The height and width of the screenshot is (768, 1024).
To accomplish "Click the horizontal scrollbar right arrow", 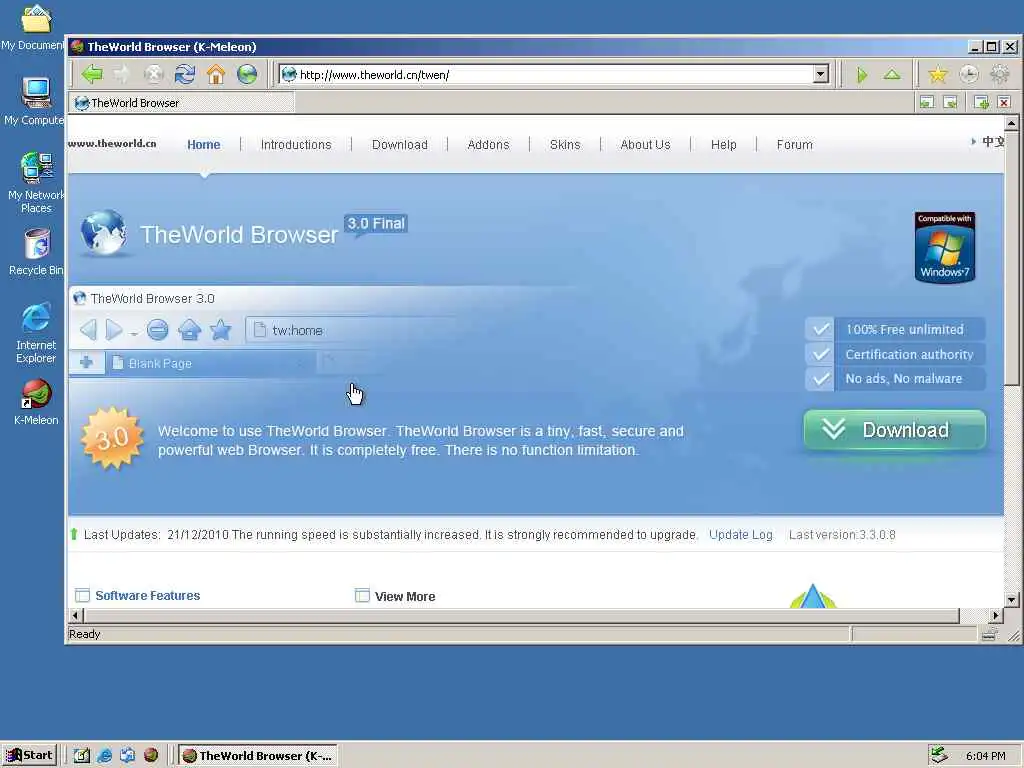I will (996, 615).
